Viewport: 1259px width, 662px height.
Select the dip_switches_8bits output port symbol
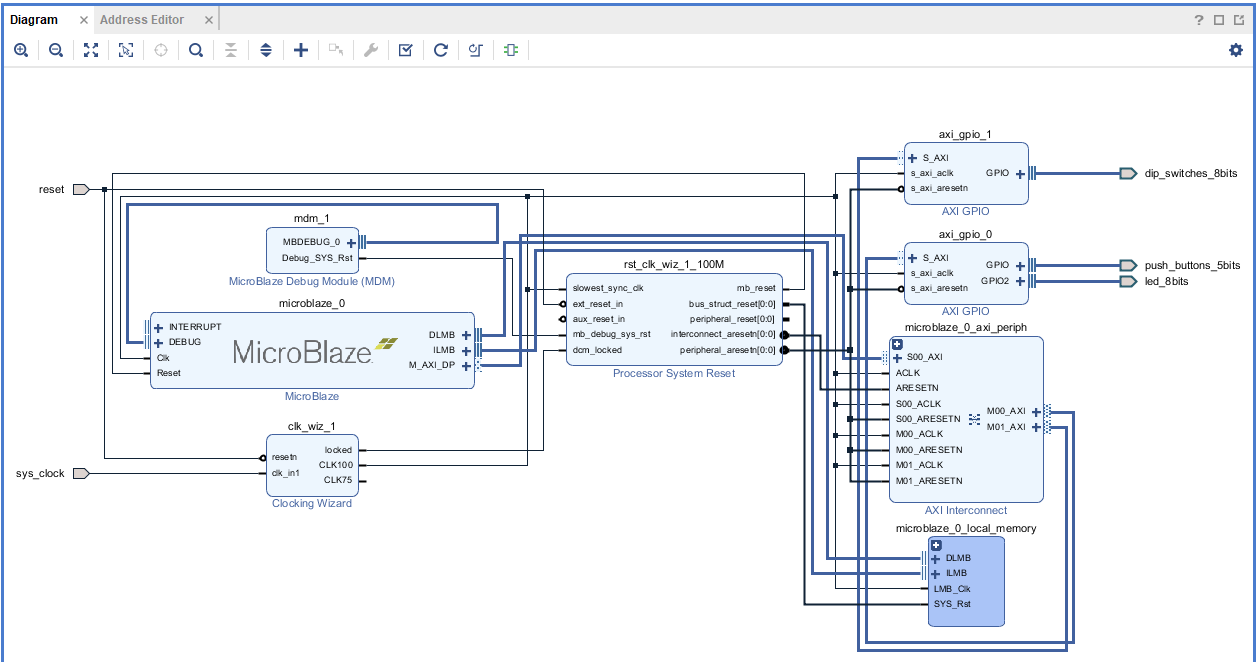tap(1128, 173)
